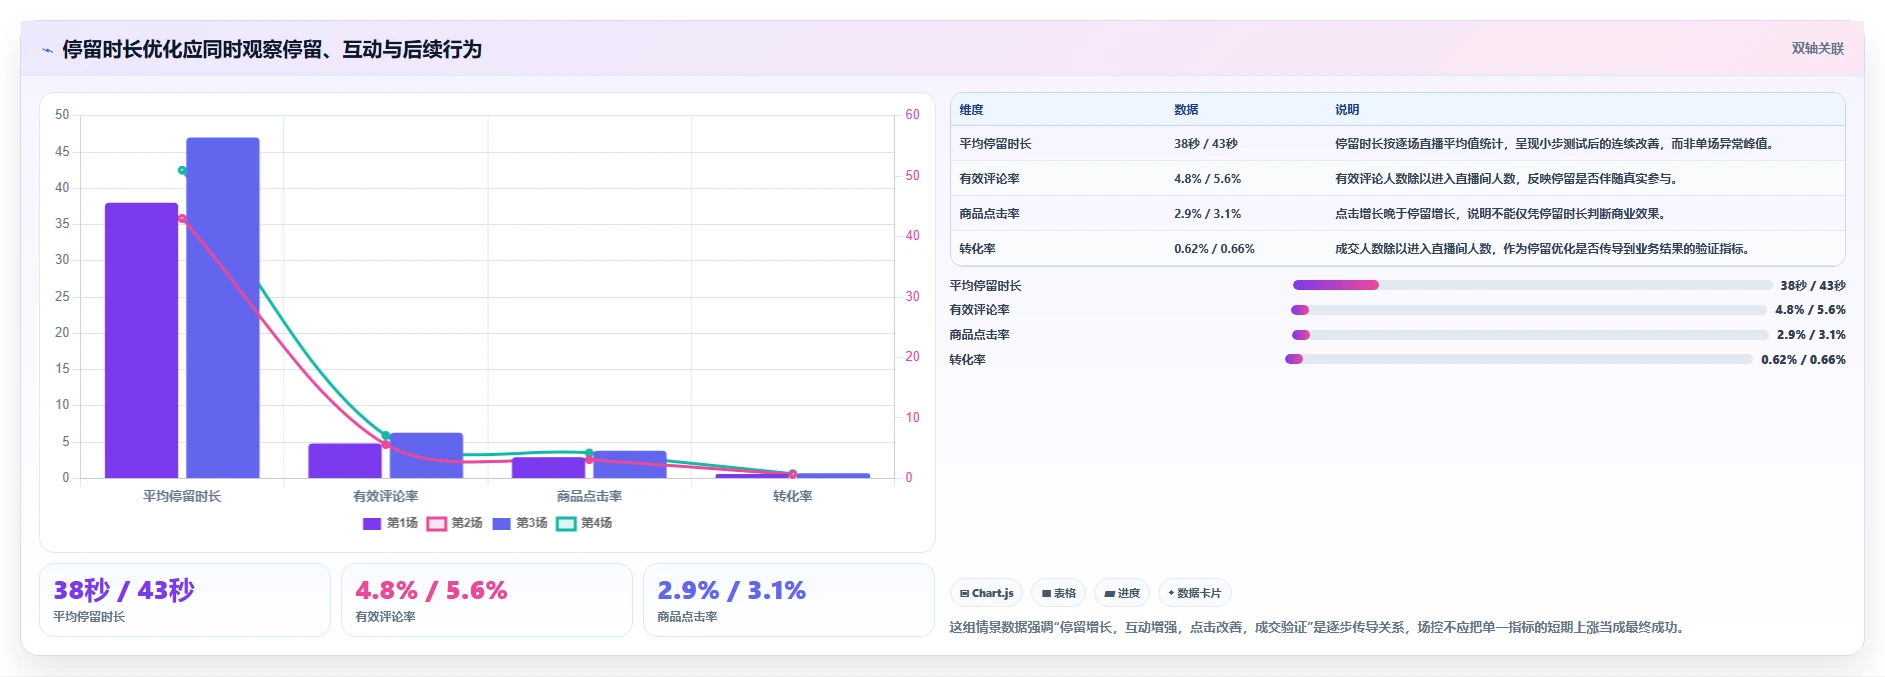Toggle the 第2场 legend series
This screenshot has height=677, width=1885.
454,523
